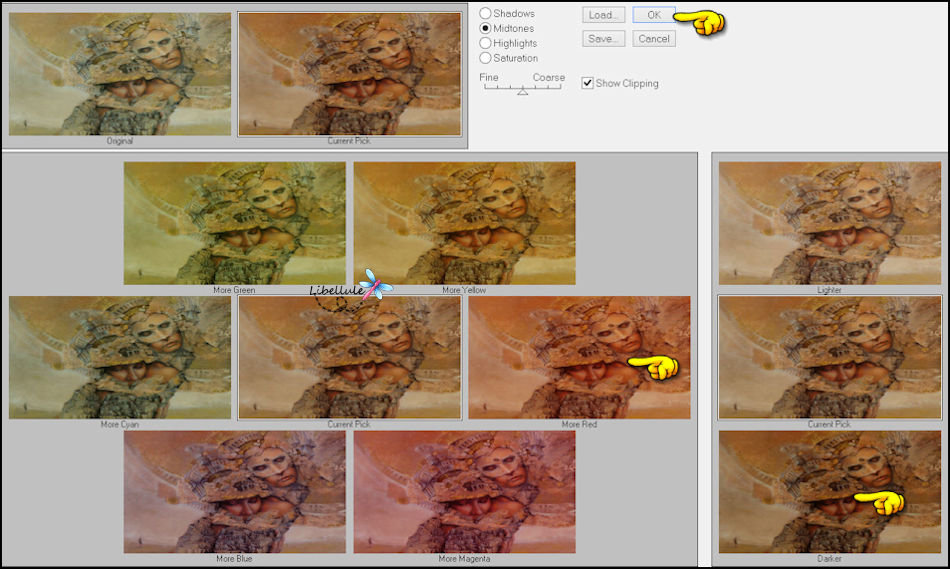Viewport: 950px width, 569px height.
Task: Select the Midtones radio button
Action: pyautogui.click(x=485, y=28)
